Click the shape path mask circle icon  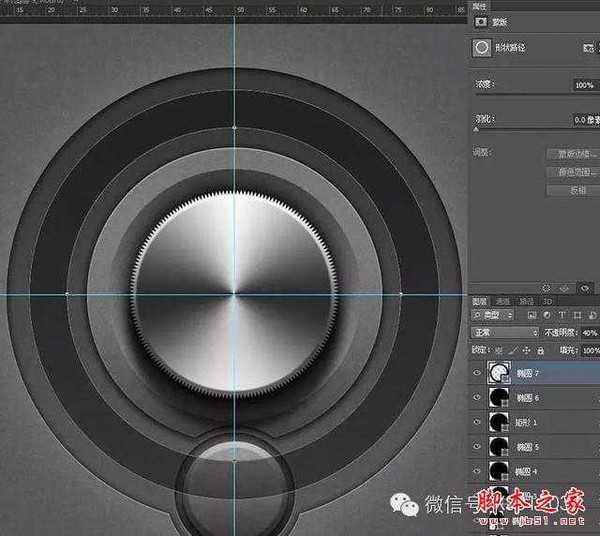(x=482, y=46)
